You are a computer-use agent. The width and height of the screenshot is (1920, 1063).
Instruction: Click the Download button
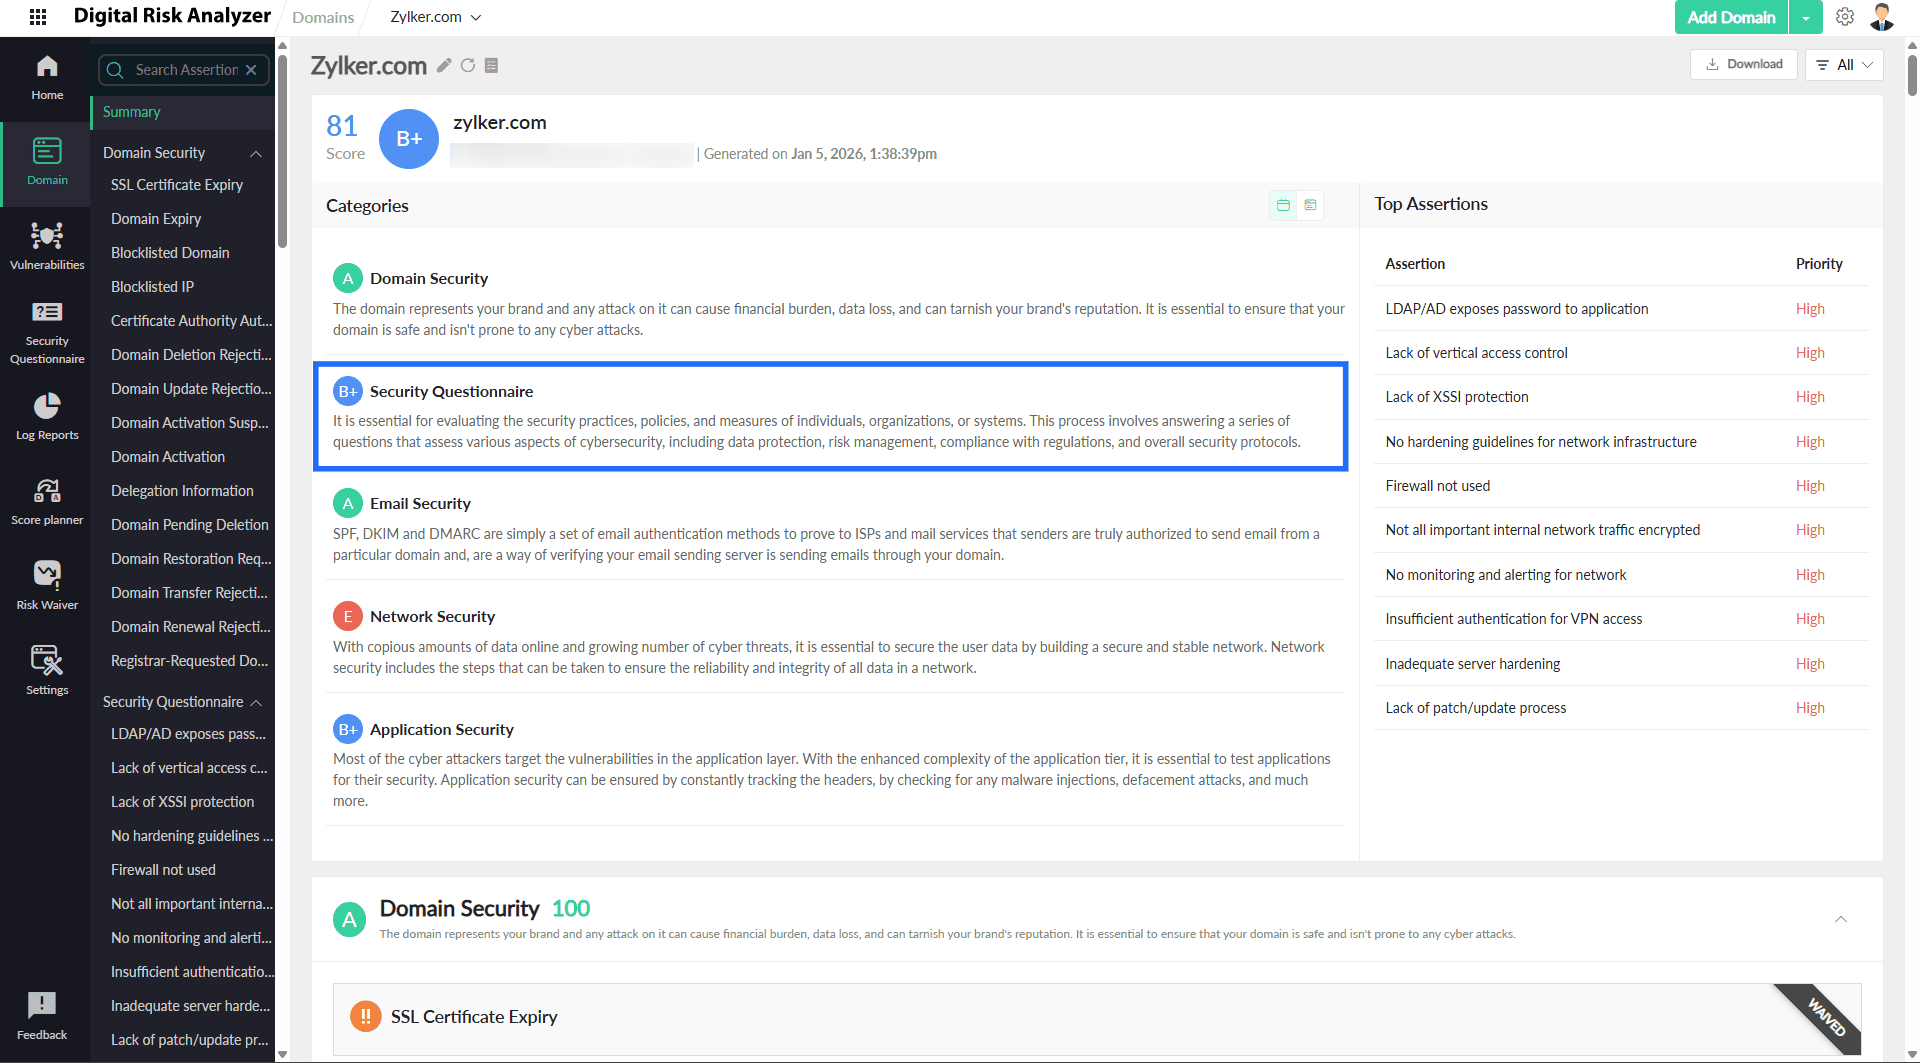tap(1744, 65)
